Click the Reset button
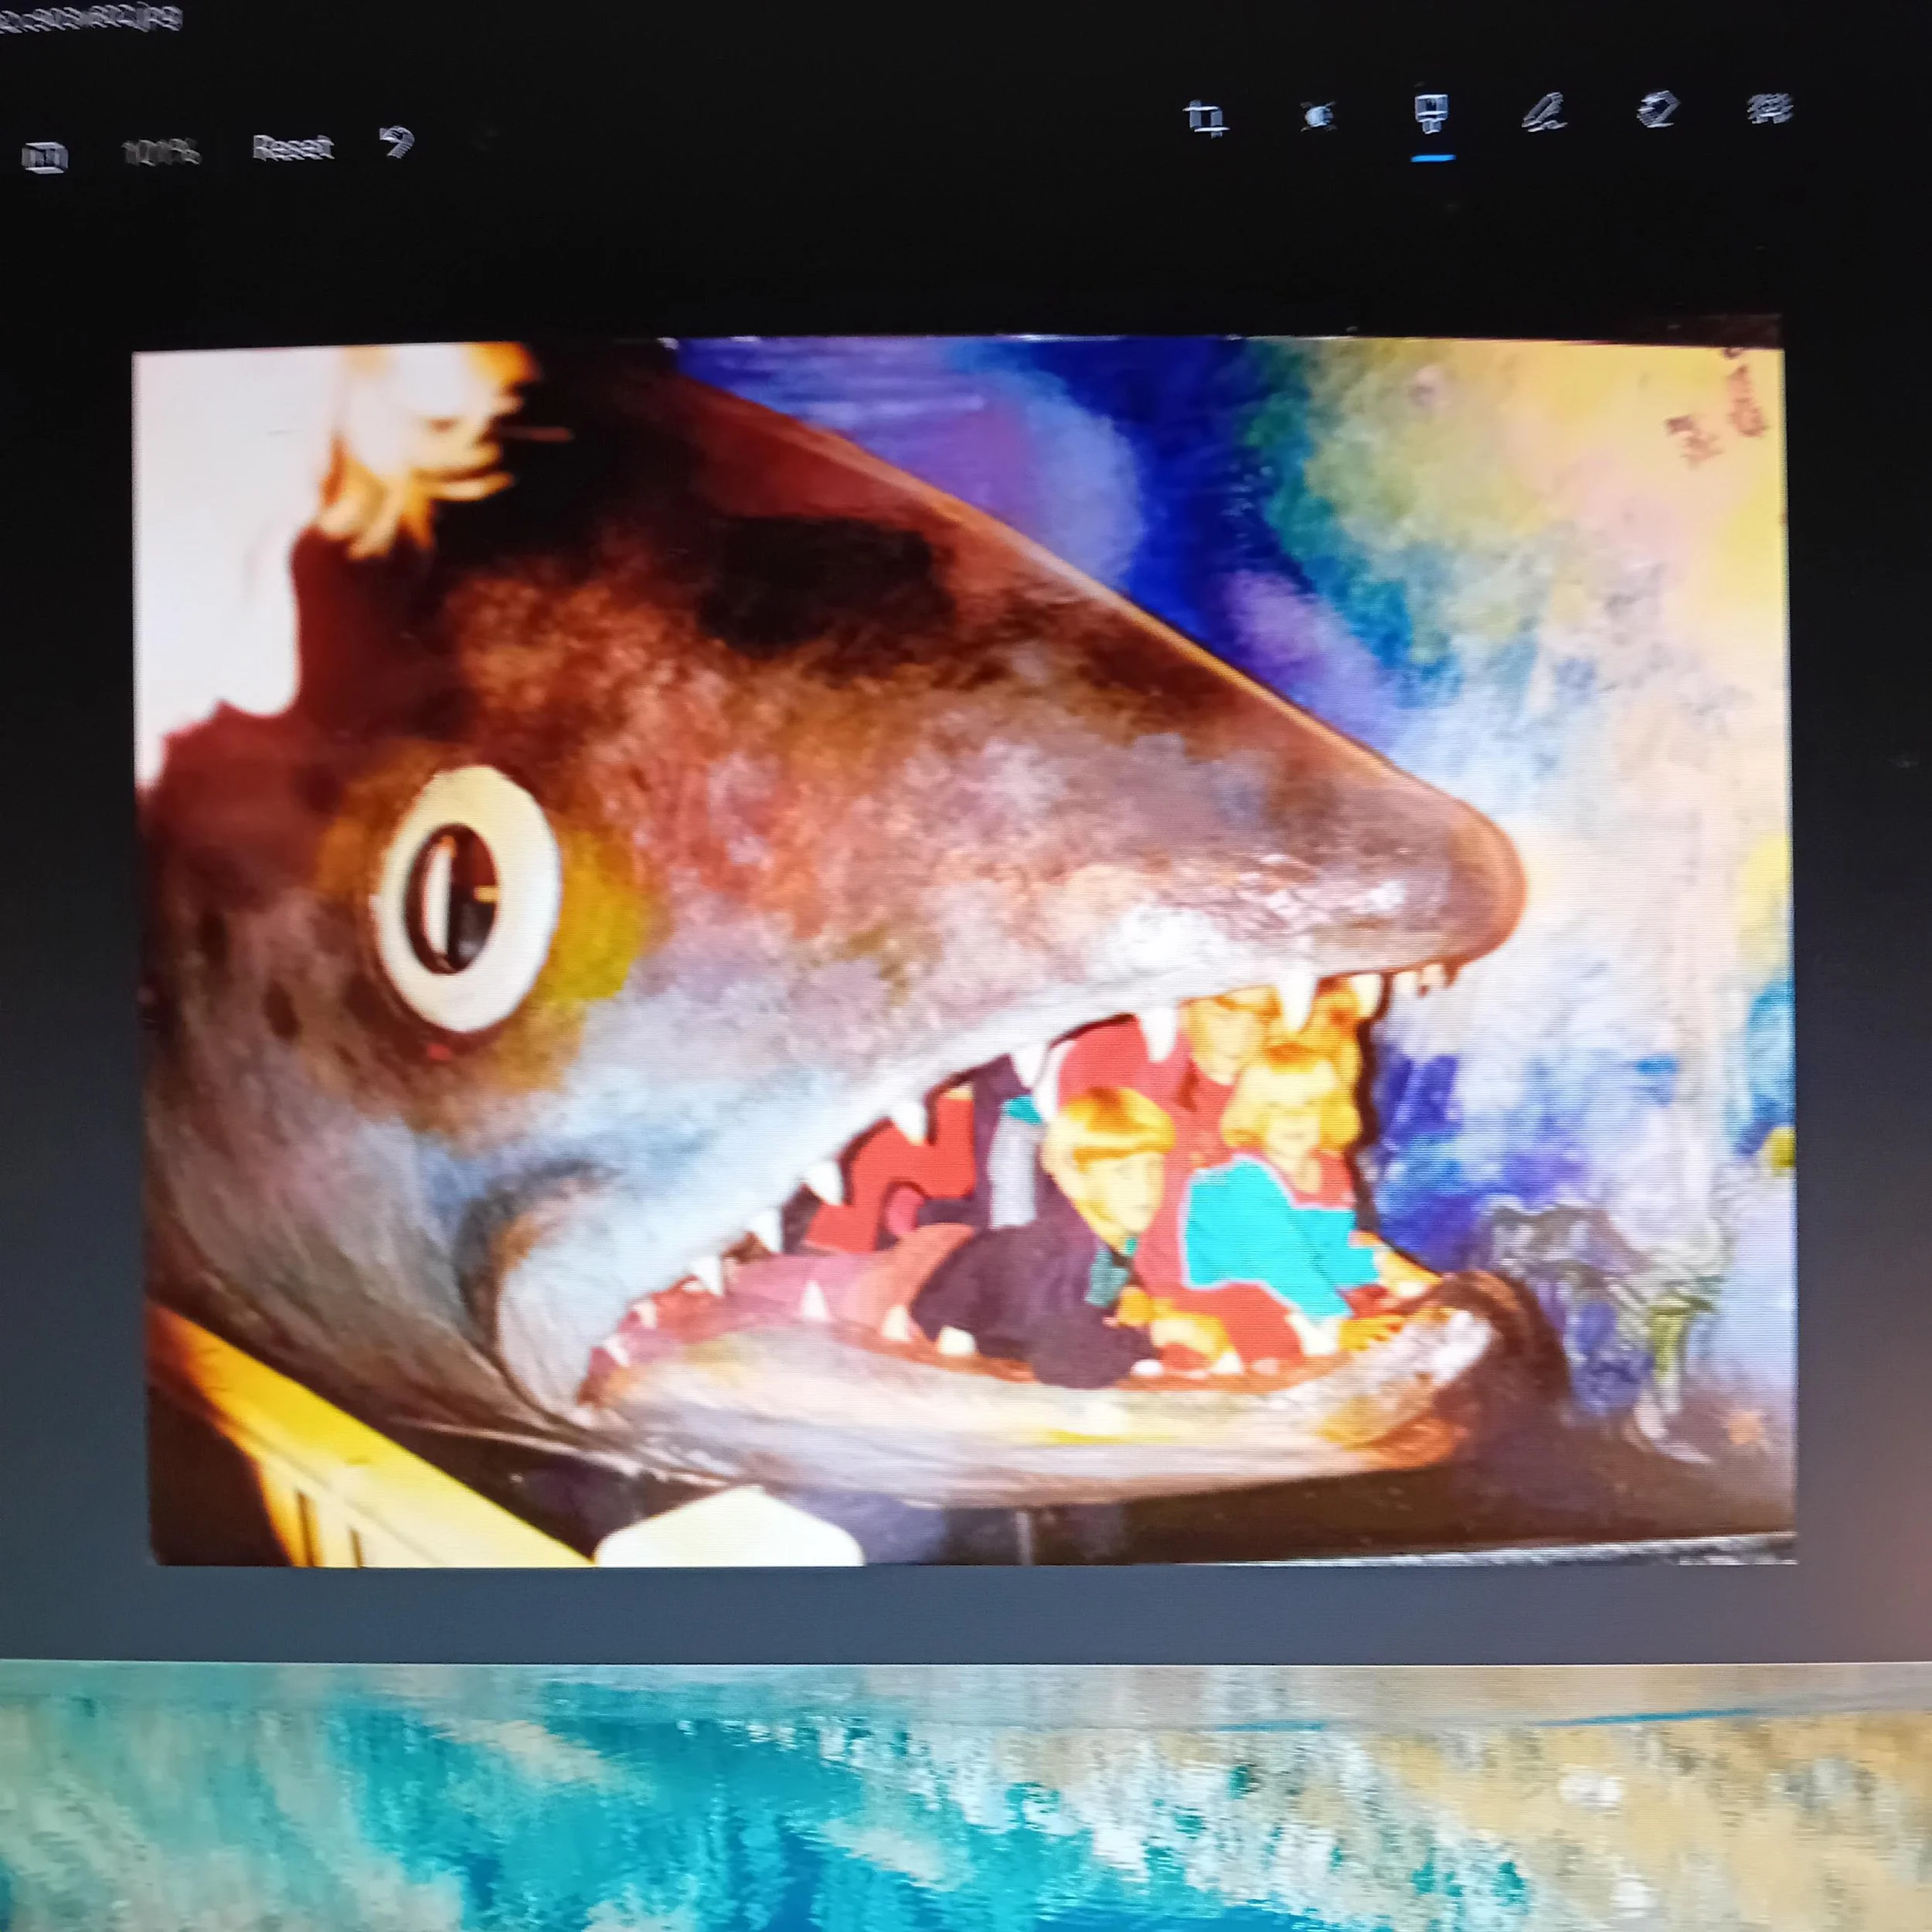Viewport: 1932px width, 1932px height. pos(292,148)
